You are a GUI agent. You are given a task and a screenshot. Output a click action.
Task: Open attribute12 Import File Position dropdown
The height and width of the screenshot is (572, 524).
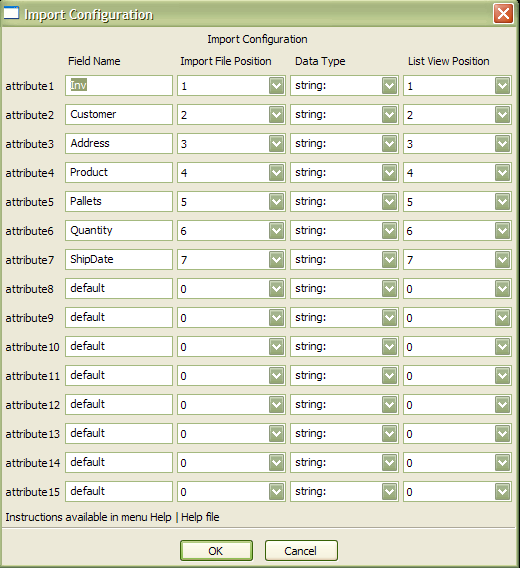(277, 405)
